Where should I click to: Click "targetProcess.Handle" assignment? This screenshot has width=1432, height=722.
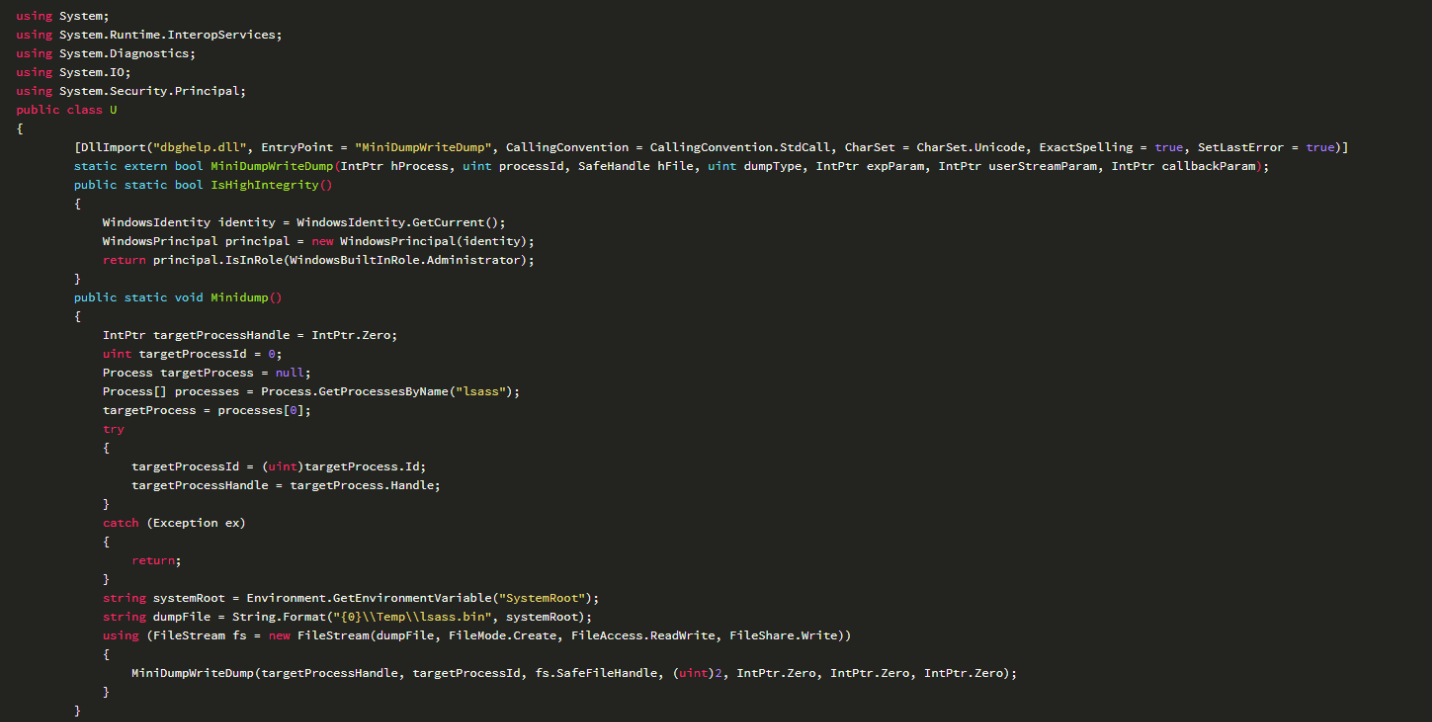pos(362,486)
